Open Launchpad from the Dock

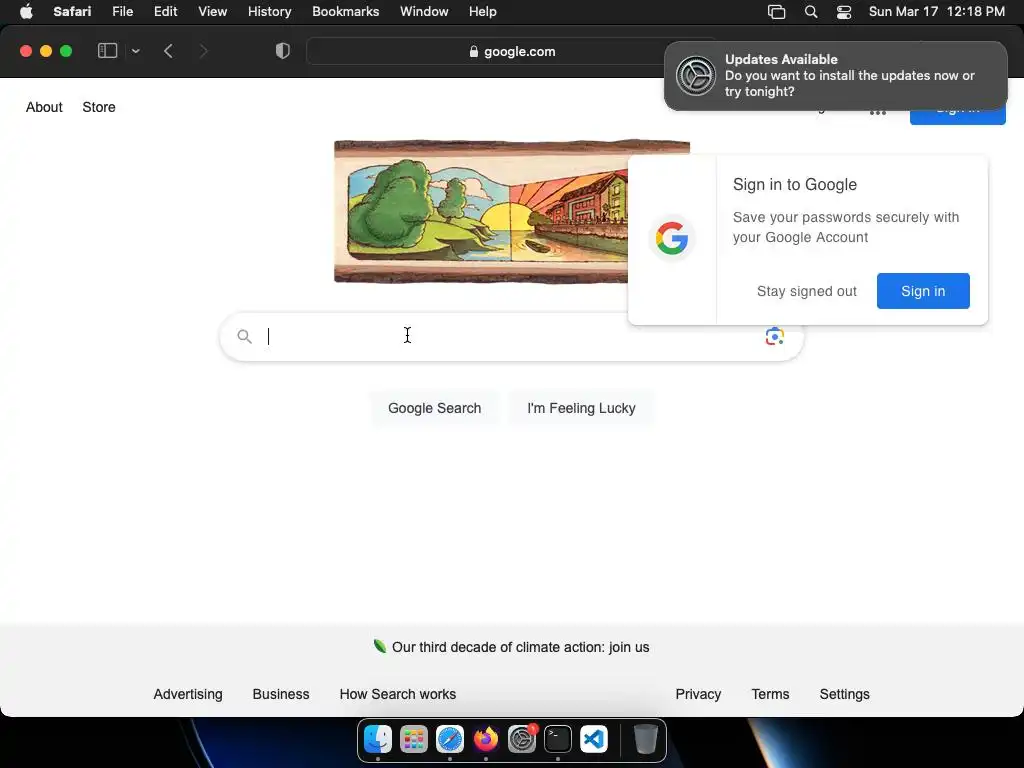pyautogui.click(x=414, y=739)
